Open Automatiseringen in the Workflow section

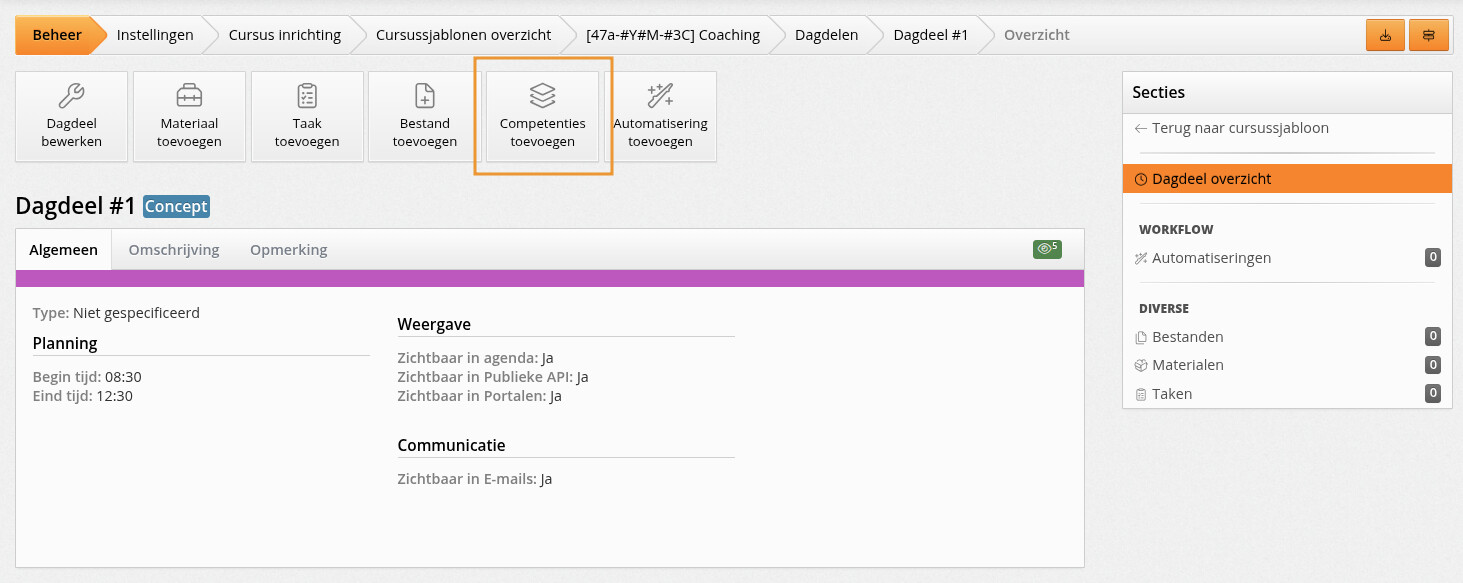(x=1211, y=258)
